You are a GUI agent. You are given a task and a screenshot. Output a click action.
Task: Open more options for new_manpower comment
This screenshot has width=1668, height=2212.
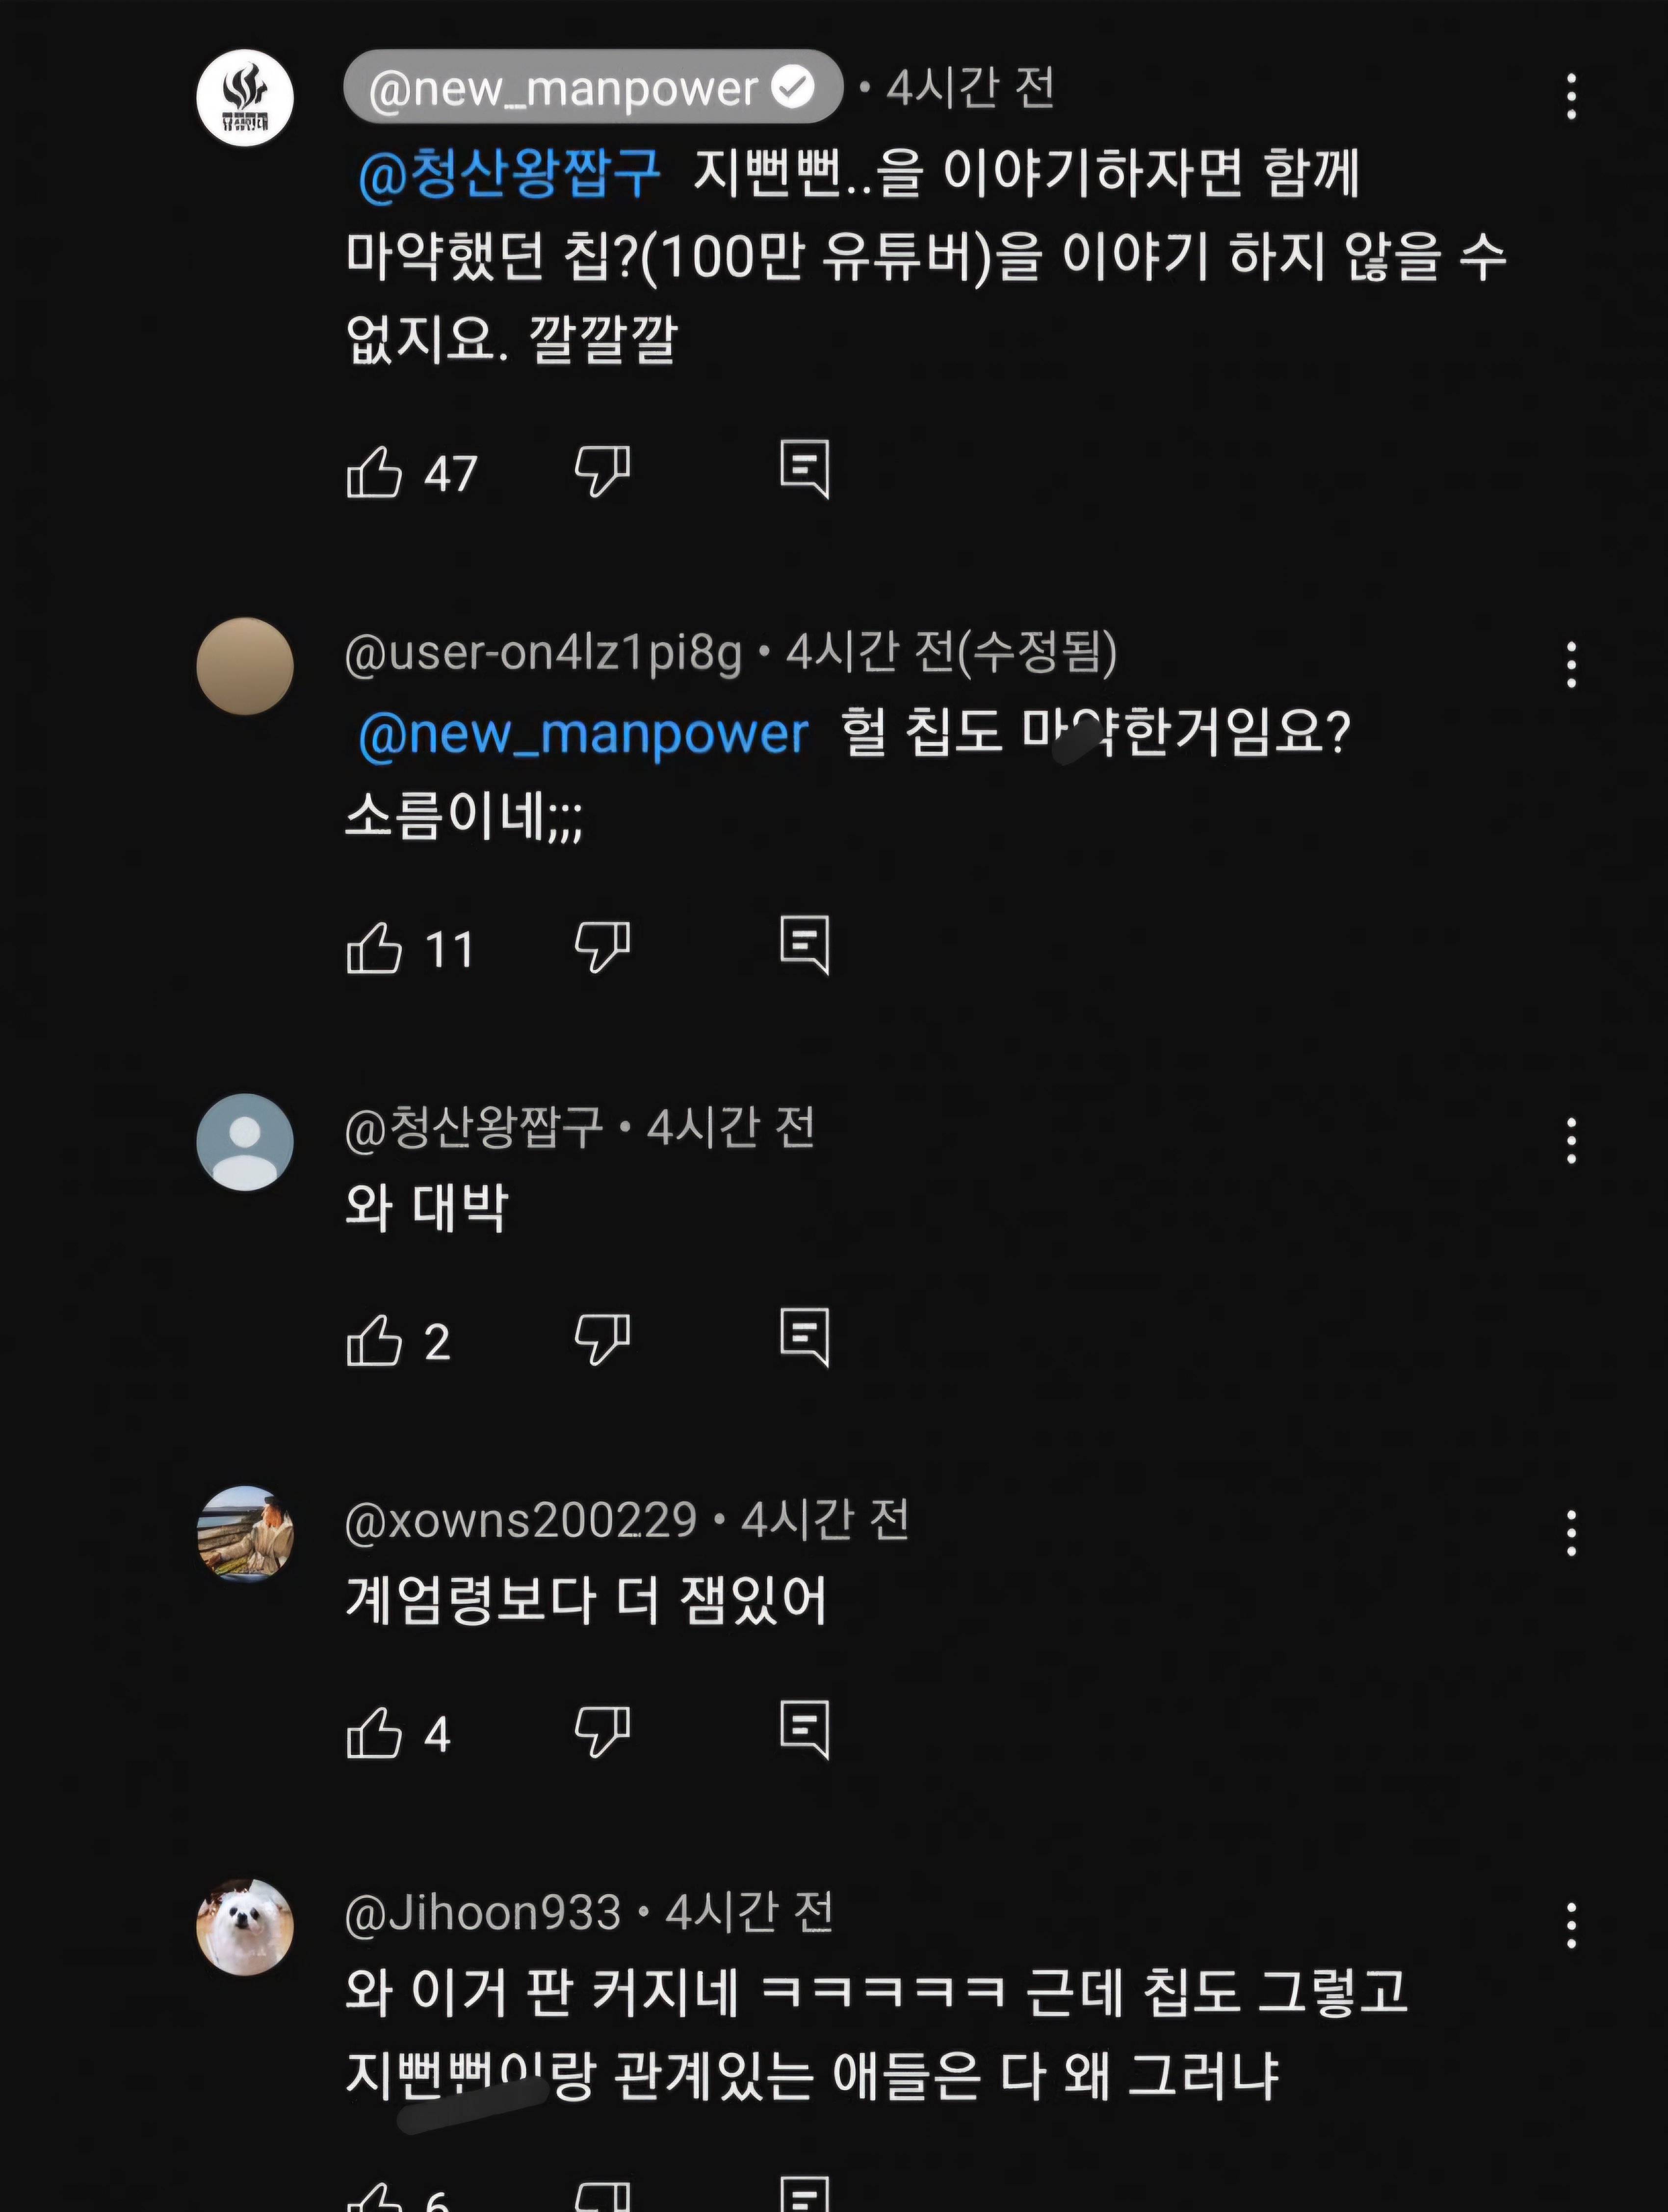tap(1571, 97)
